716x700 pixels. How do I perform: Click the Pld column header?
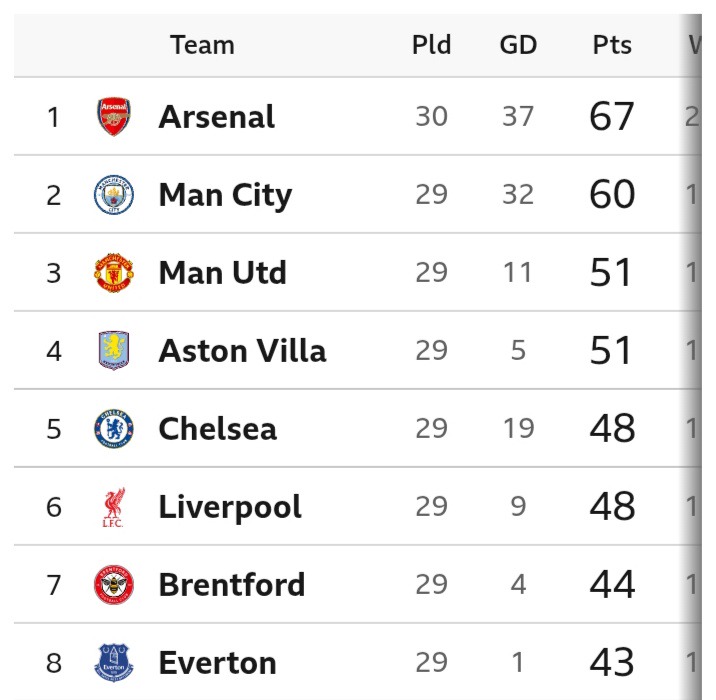tap(431, 45)
